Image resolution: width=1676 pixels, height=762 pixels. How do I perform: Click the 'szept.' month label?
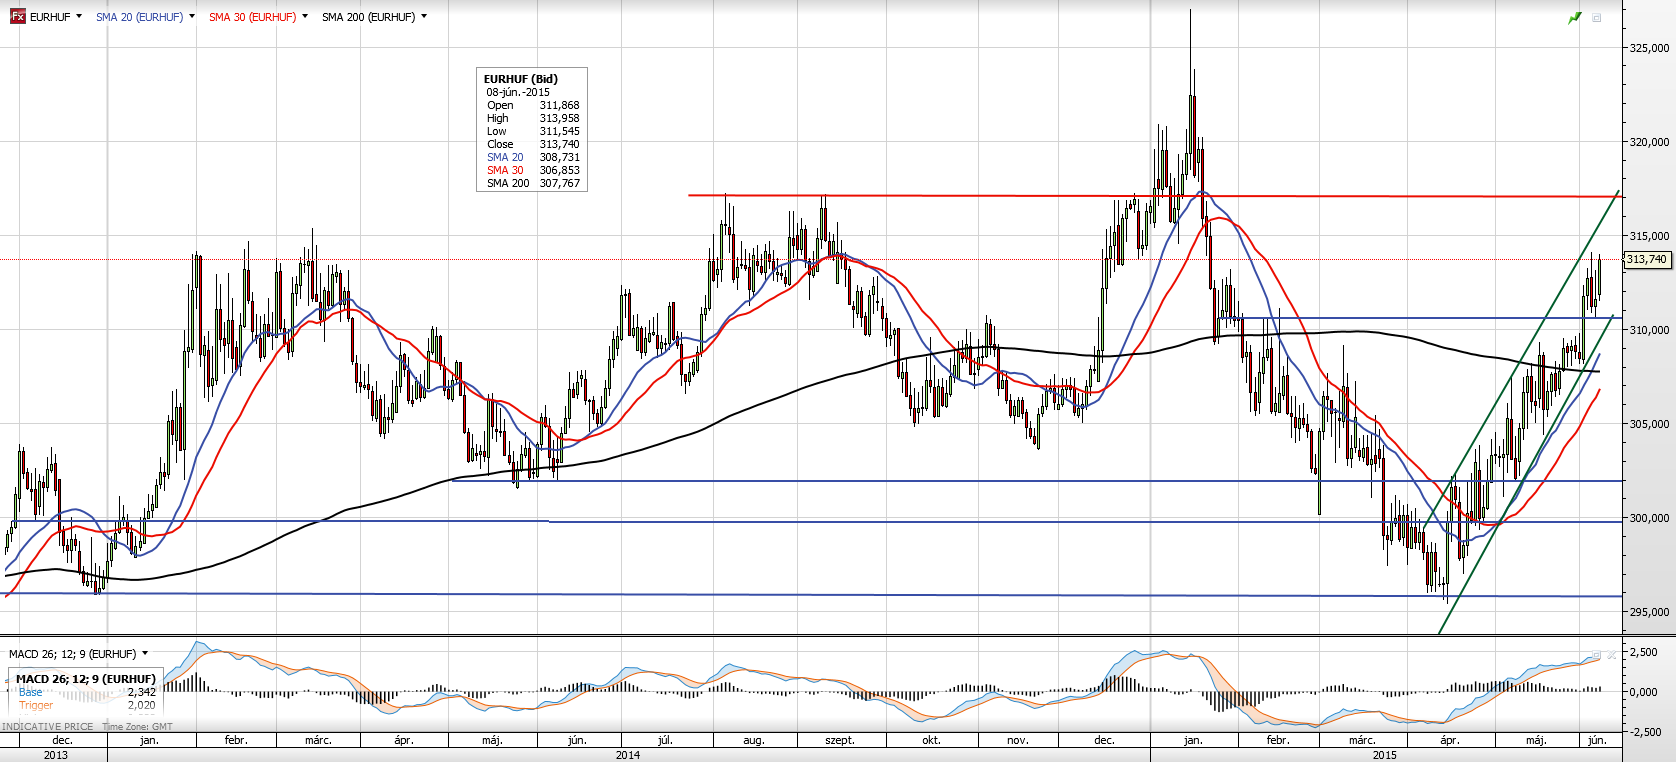pos(840,740)
